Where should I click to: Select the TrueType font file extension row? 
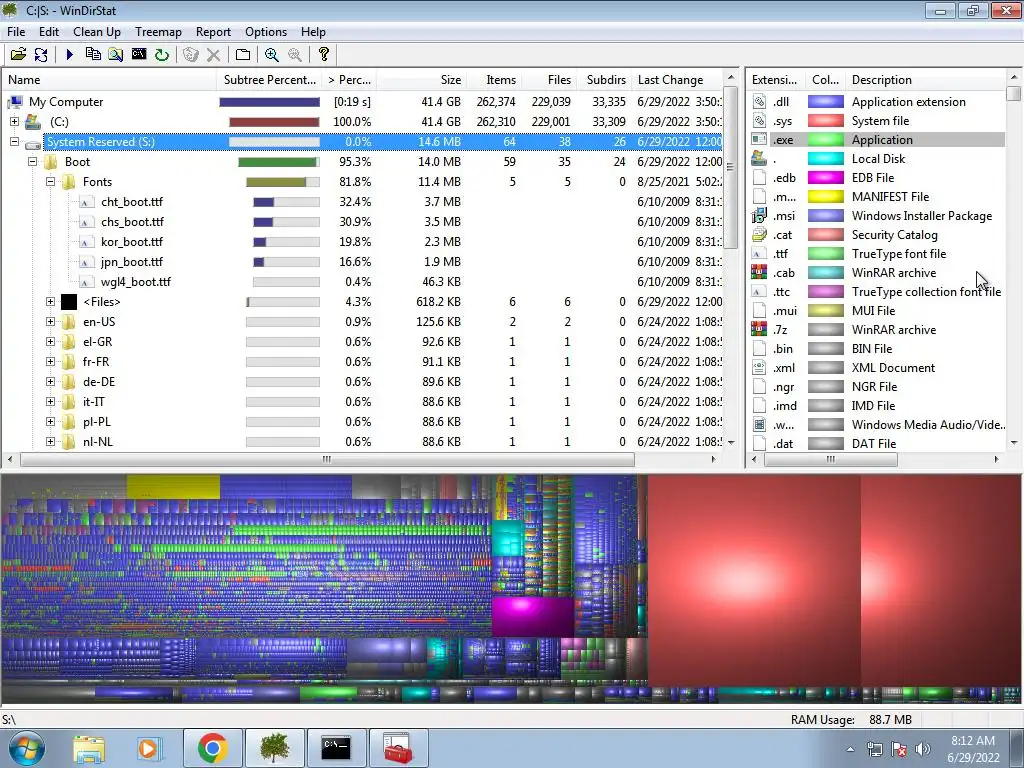[878, 253]
